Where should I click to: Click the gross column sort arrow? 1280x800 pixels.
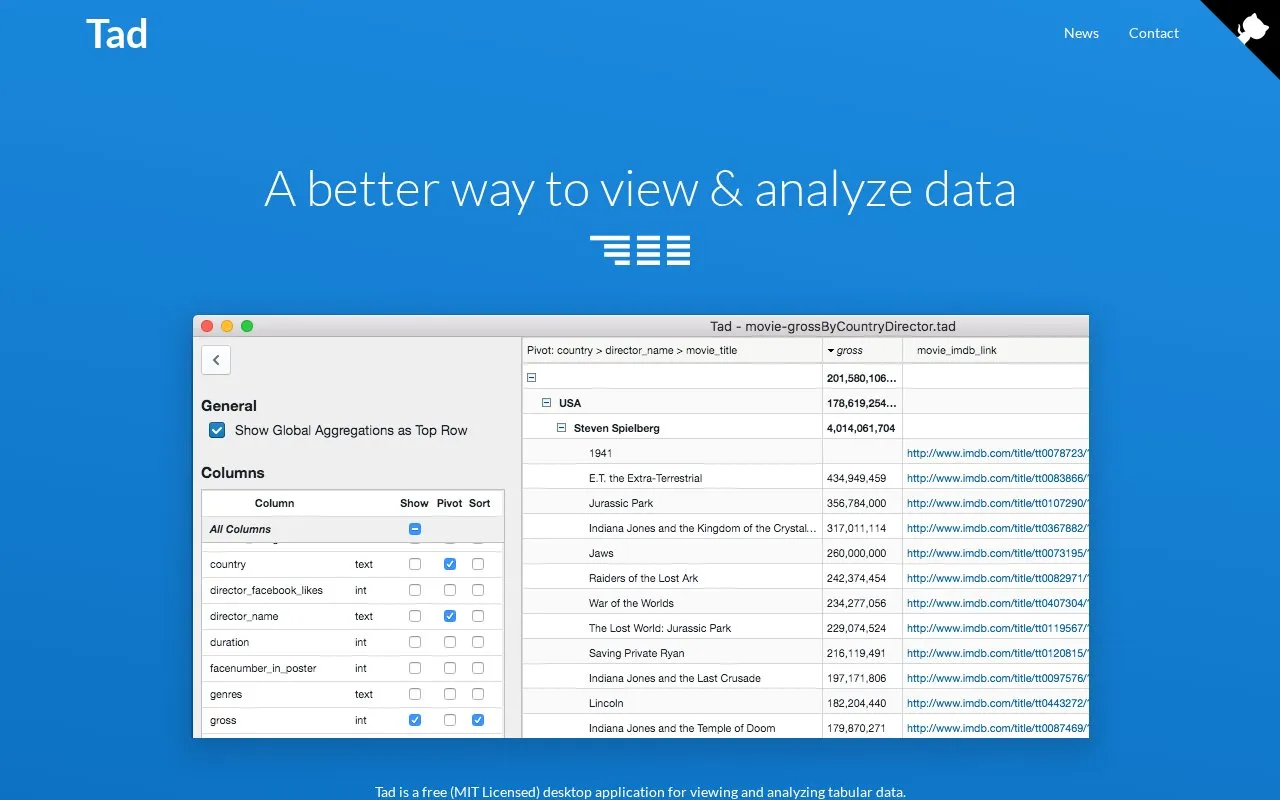(831, 351)
